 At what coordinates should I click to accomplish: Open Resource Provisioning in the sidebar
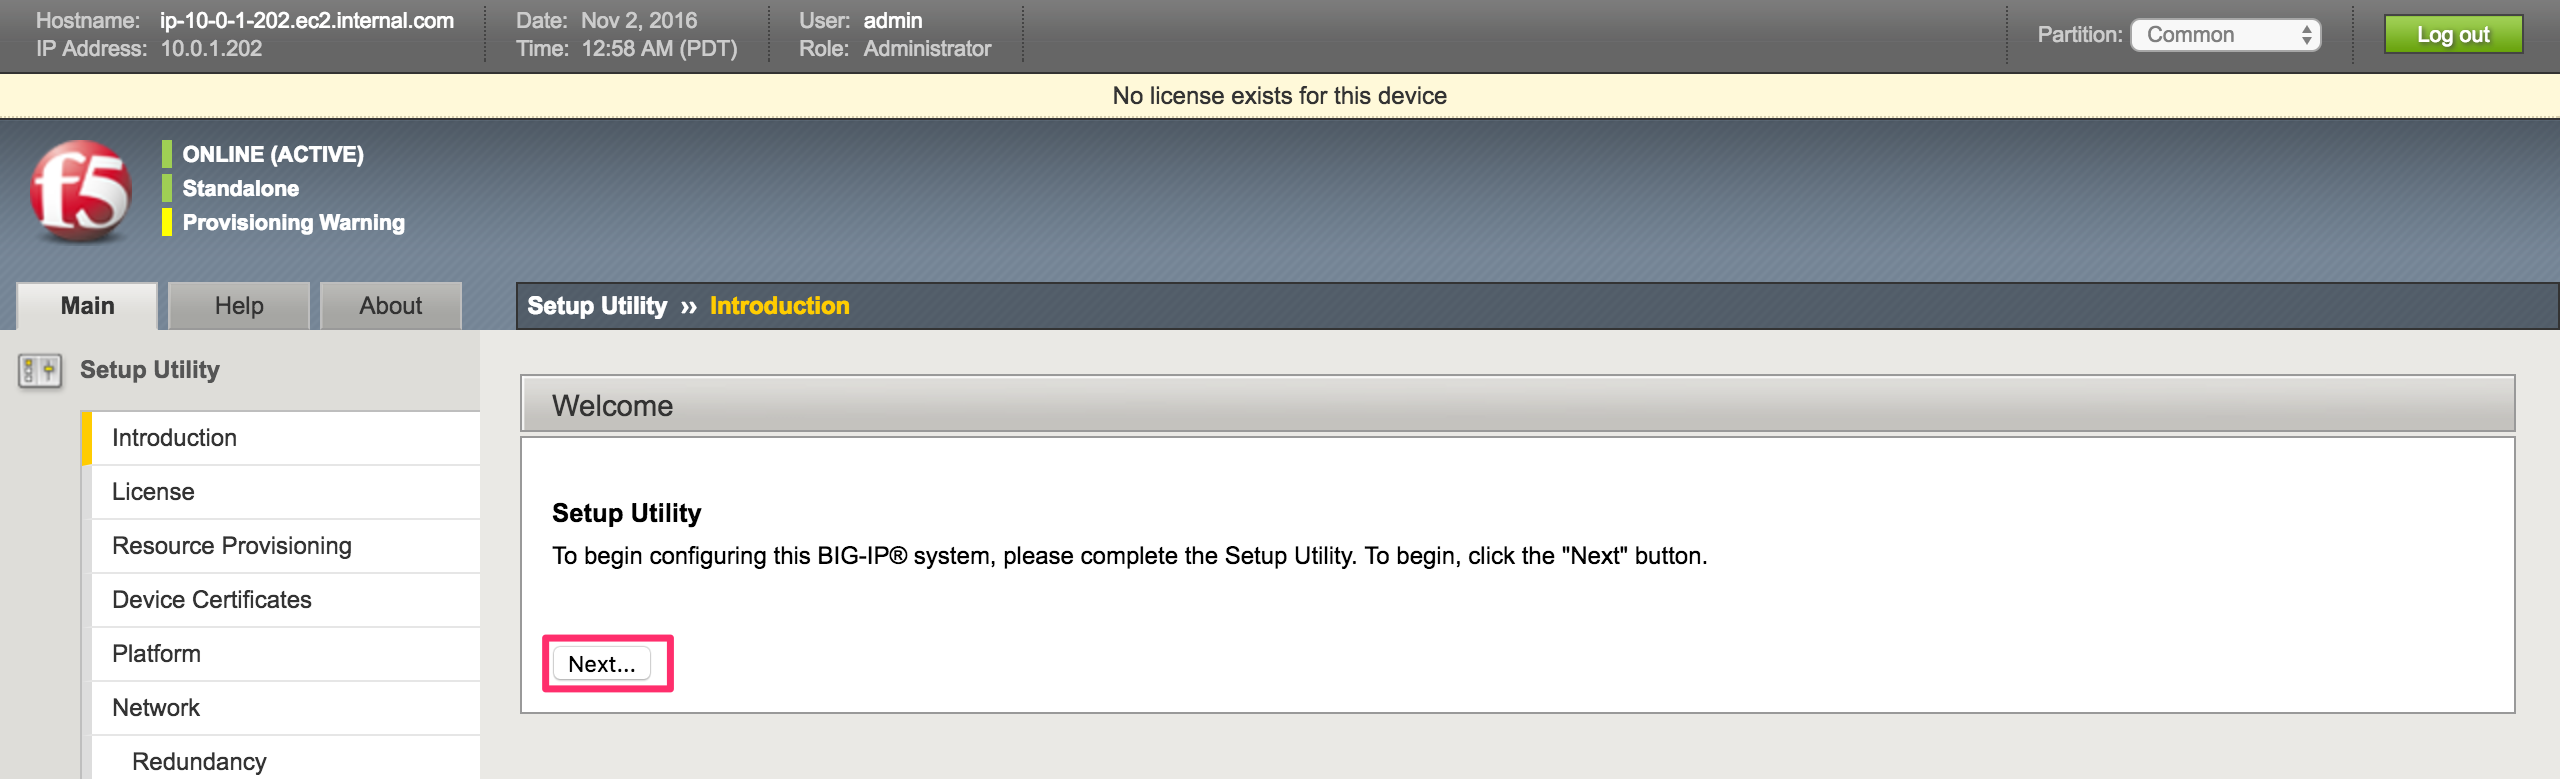(286, 546)
